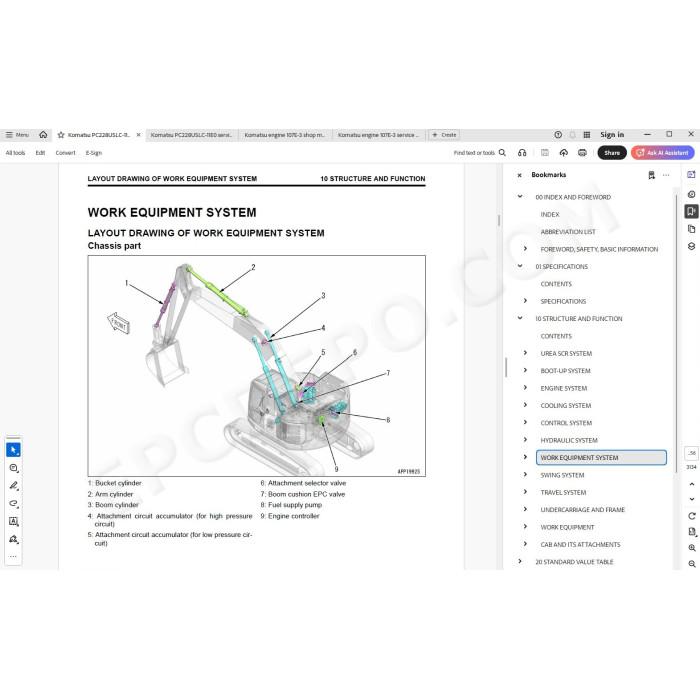Open the read aloud headphones icon

tap(522, 153)
